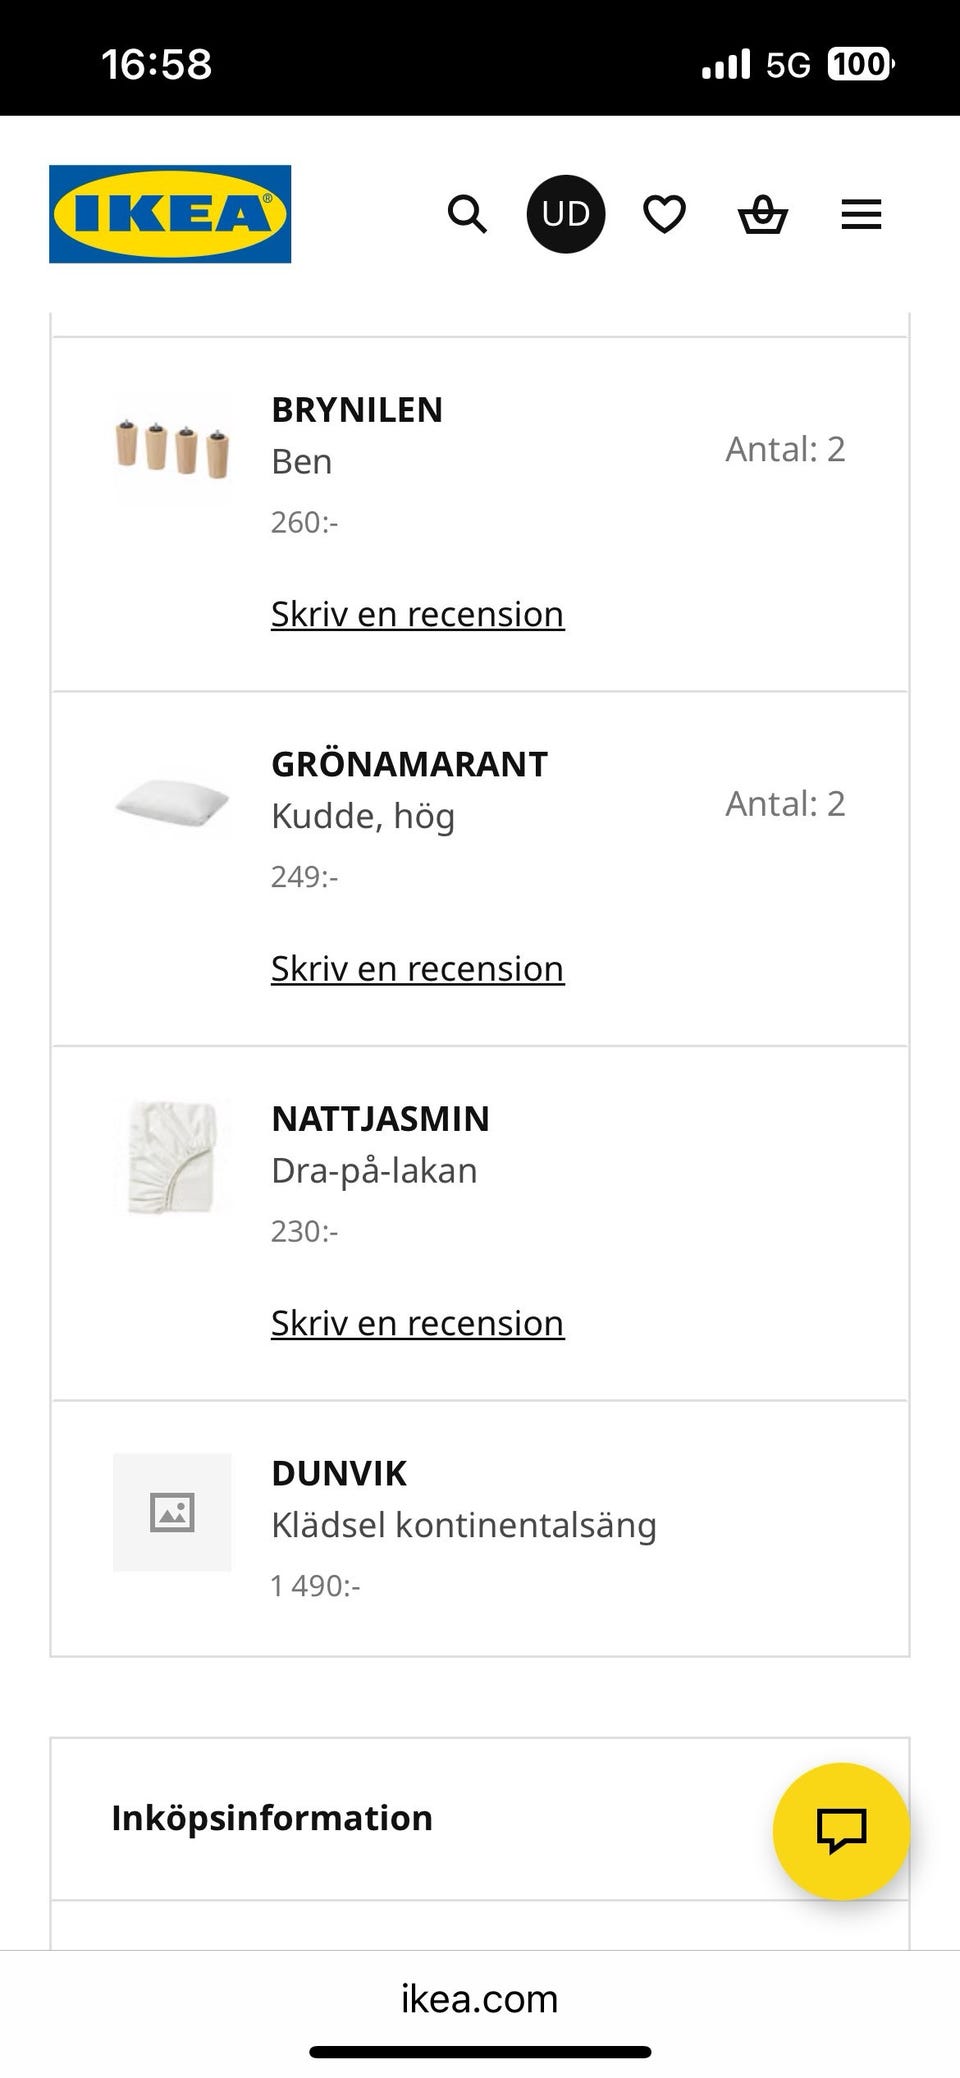The height and width of the screenshot is (2078, 960).
Task: Expand the Inköpsinformation section
Action: [272, 1818]
